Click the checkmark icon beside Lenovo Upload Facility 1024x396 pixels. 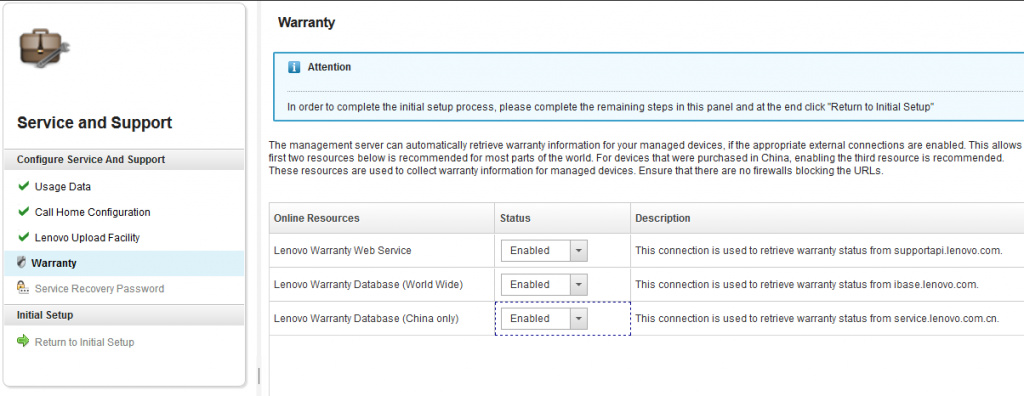click(24, 237)
